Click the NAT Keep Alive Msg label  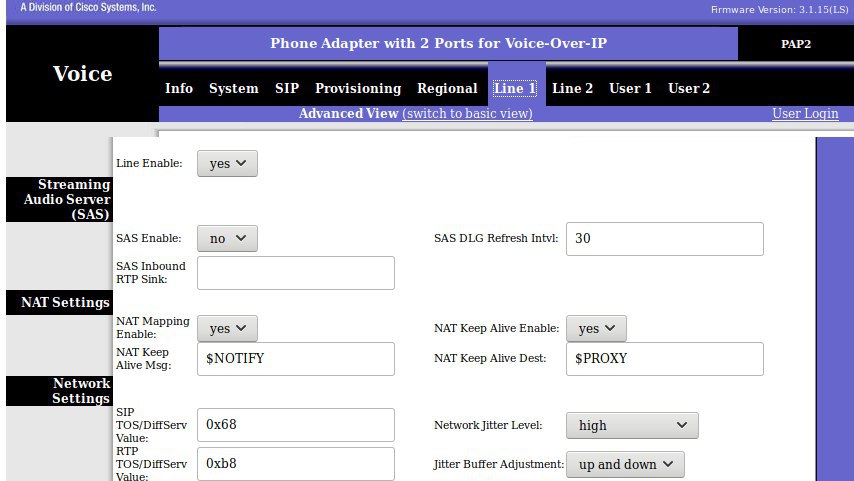coord(143,358)
